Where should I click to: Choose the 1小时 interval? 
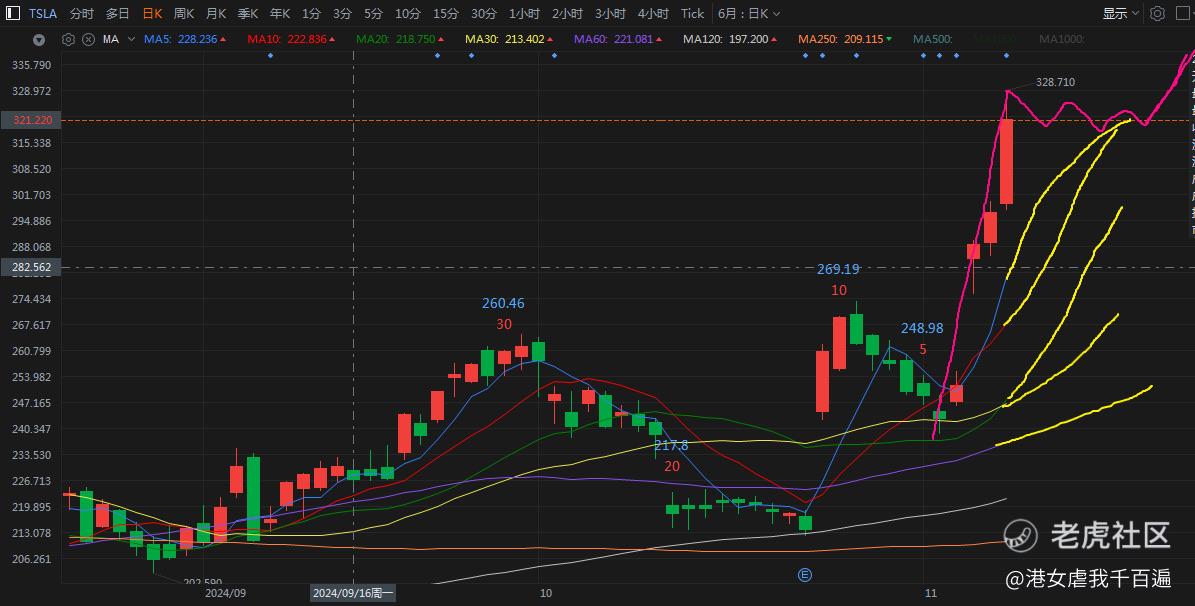[x=524, y=14]
